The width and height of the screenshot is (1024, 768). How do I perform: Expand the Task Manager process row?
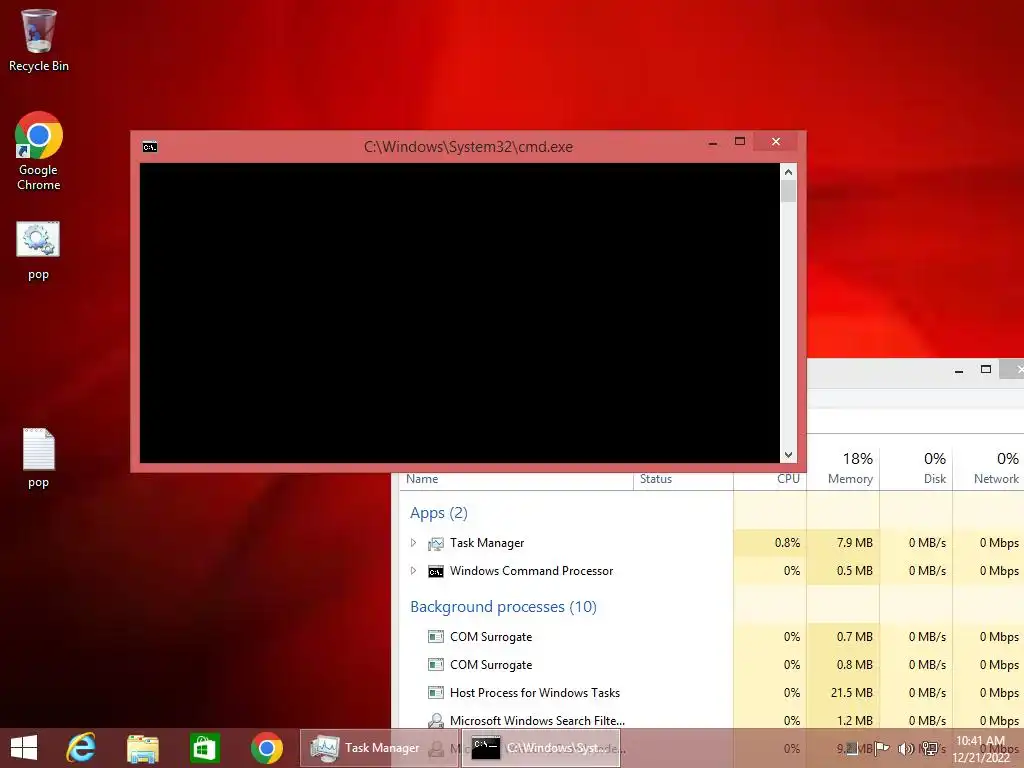413,543
